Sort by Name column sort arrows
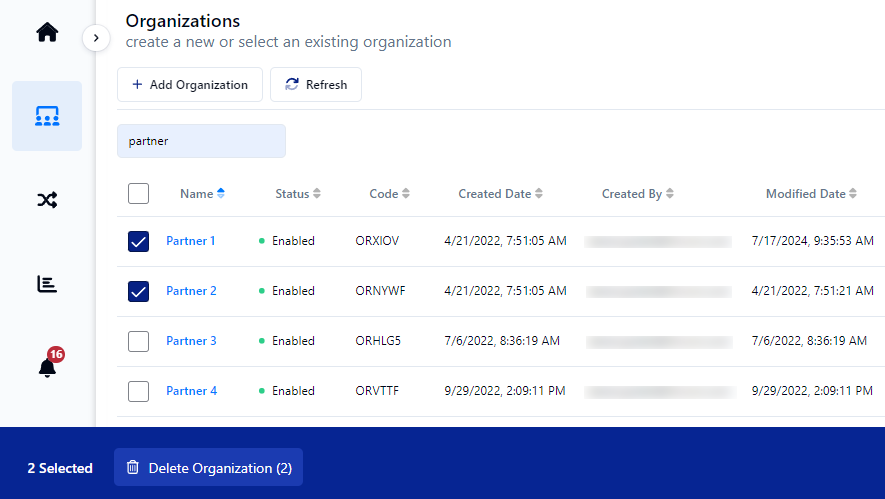This screenshot has width=885, height=499. 221,194
